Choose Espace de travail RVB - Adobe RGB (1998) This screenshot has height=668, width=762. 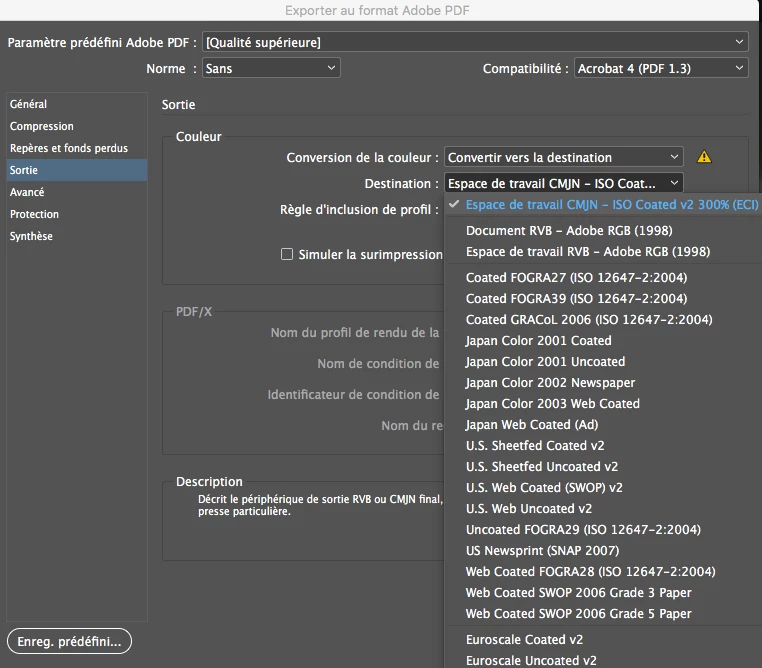tap(603, 252)
